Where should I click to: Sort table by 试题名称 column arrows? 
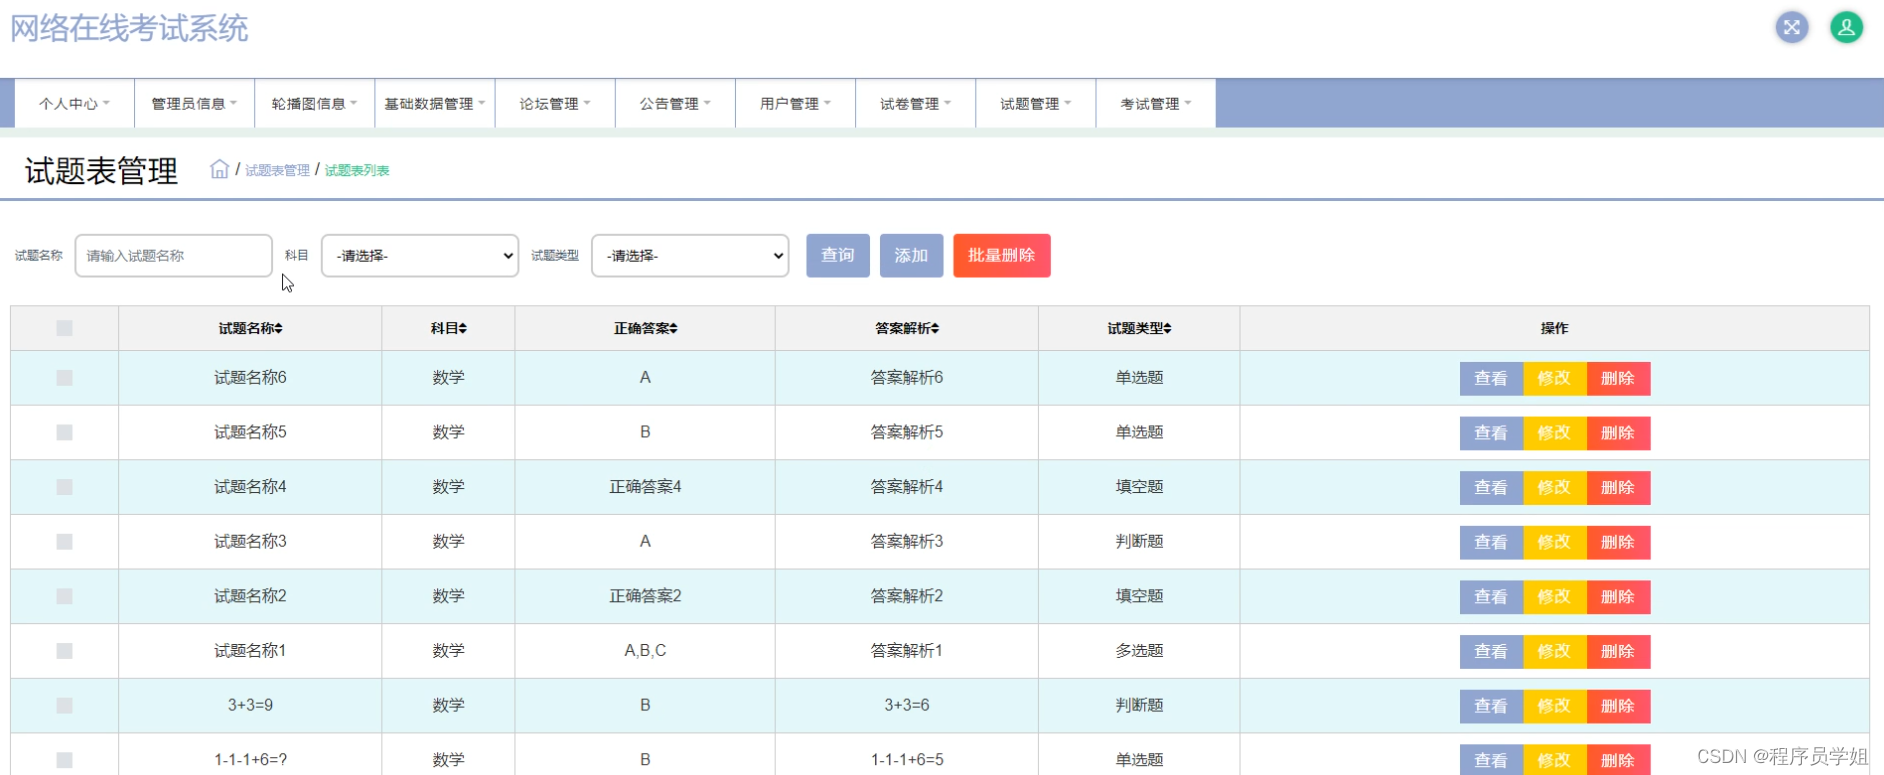(279, 328)
